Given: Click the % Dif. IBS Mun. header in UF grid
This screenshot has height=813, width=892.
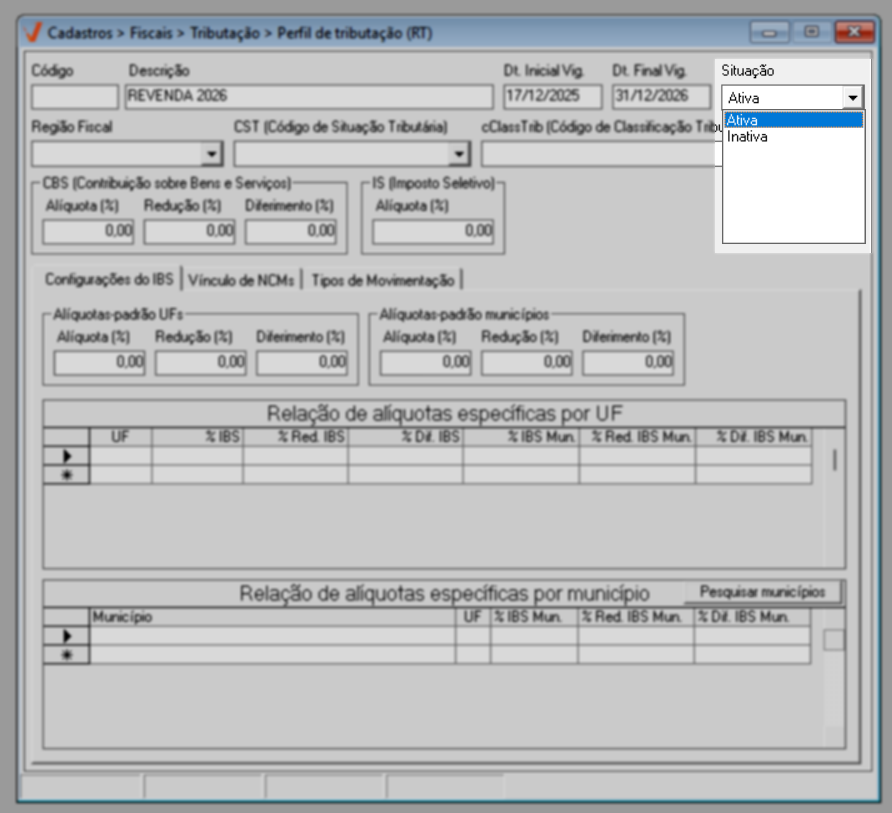Looking at the screenshot, I should coord(754,437).
